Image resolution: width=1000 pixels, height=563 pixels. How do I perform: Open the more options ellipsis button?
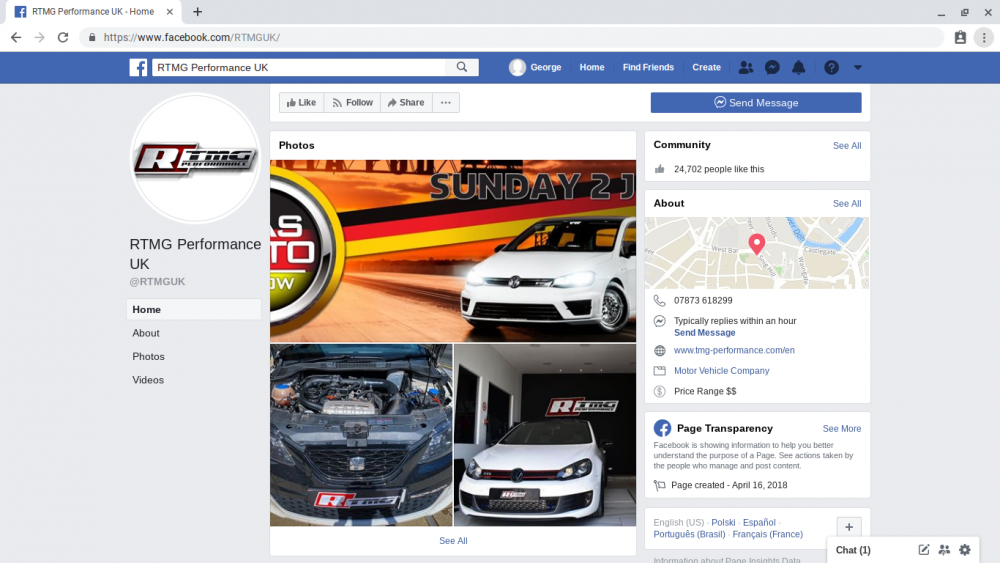446,103
